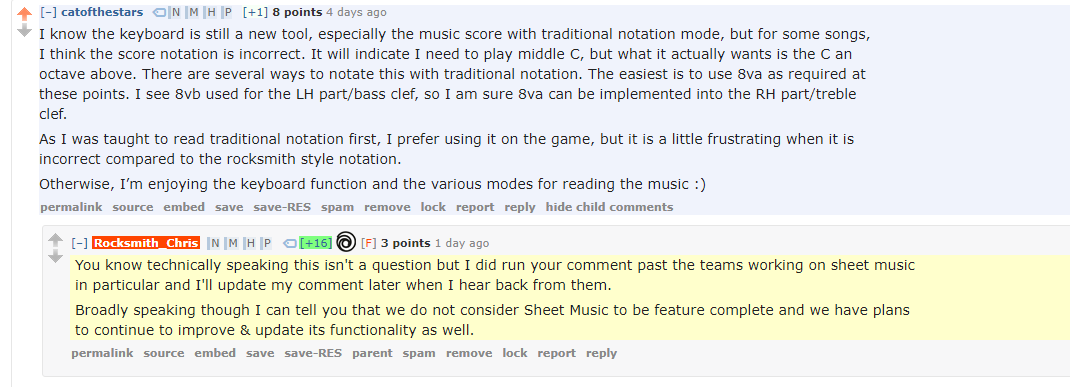Click the tag icon next to catofthestars

pyautogui.click(x=158, y=12)
